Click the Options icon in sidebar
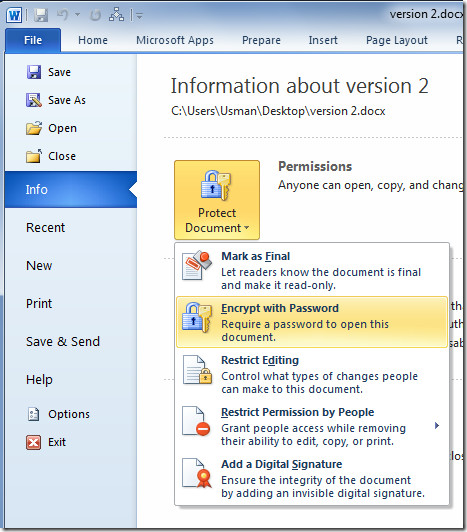Viewport: 467px width, 532px height. tap(33, 414)
